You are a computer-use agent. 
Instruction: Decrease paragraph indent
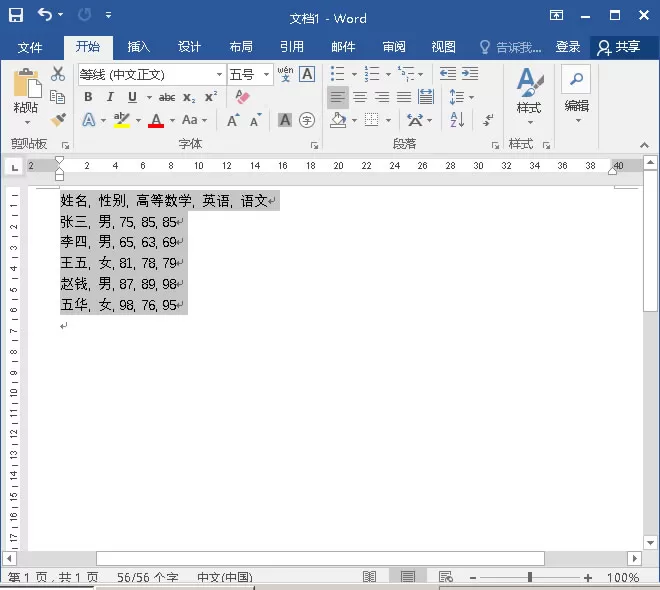coord(447,74)
